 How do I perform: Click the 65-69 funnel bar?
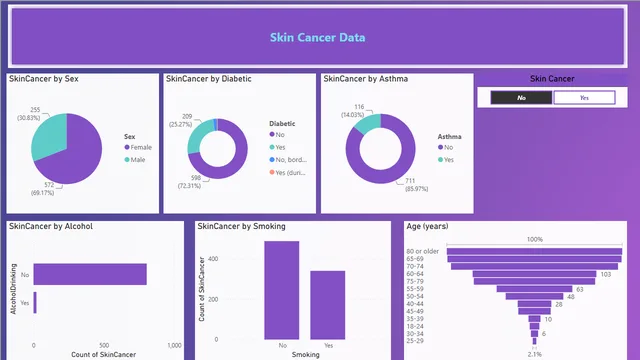[534, 259]
